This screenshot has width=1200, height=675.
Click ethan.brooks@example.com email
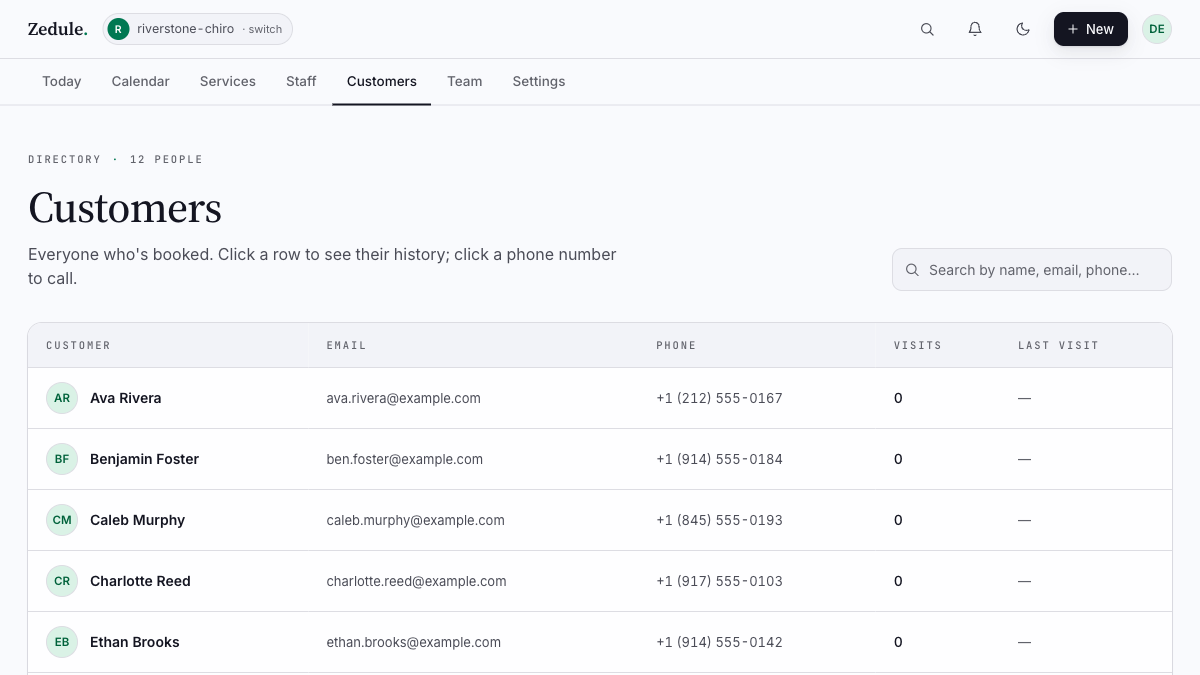(413, 642)
